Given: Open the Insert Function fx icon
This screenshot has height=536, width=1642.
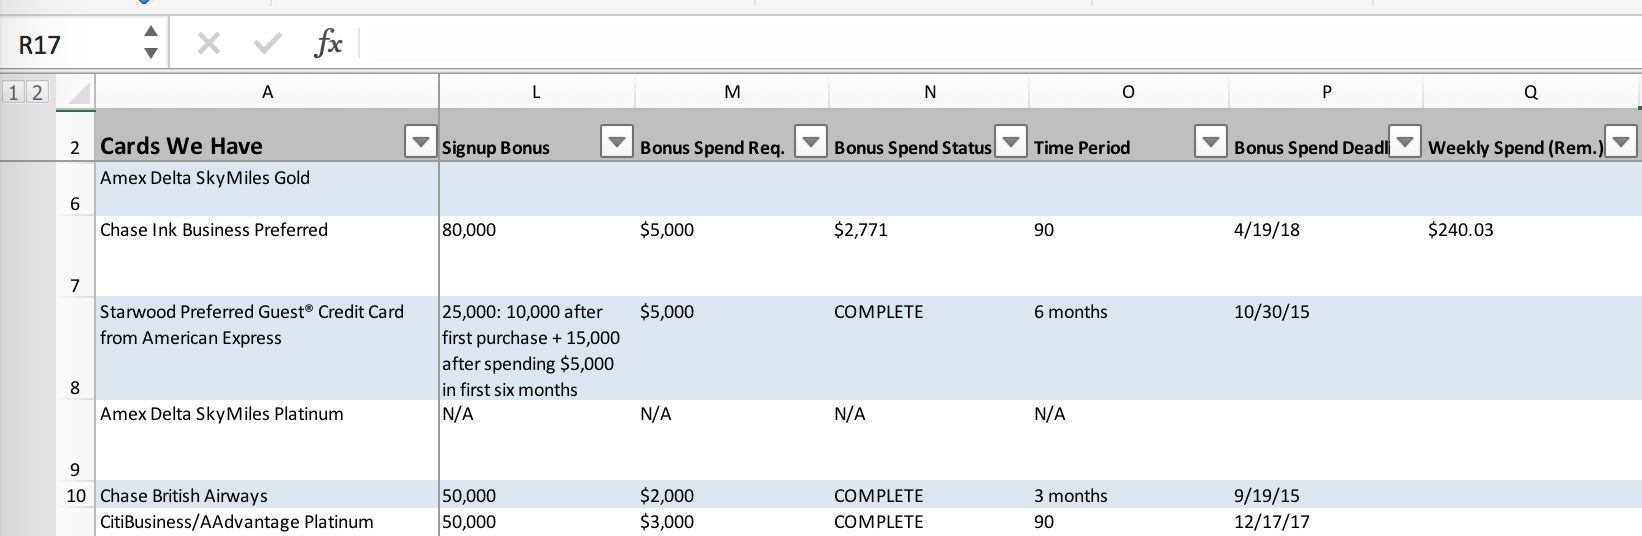Looking at the screenshot, I should point(328,43).
